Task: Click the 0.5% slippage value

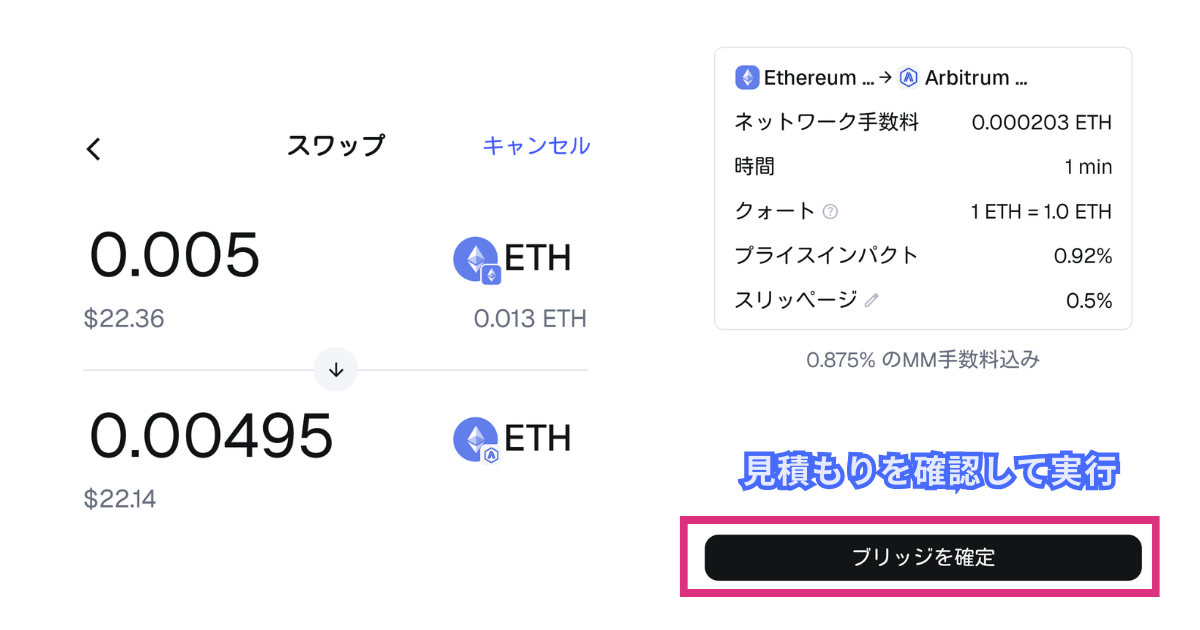Action: (1089, 300)
